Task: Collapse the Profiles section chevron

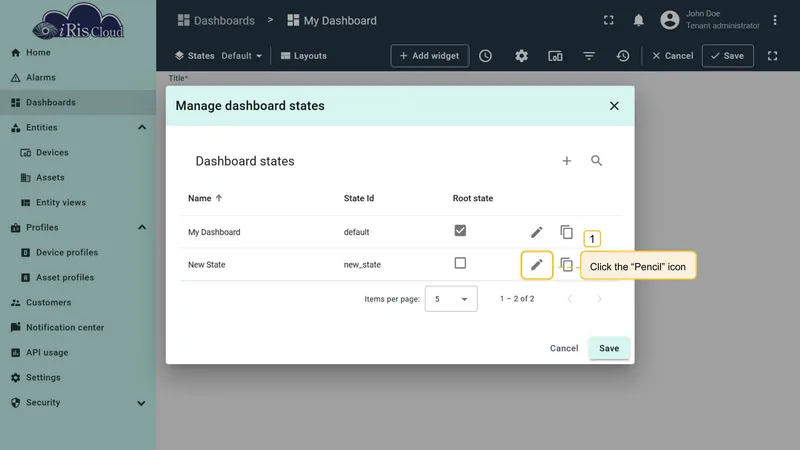Action: (142, 228)
